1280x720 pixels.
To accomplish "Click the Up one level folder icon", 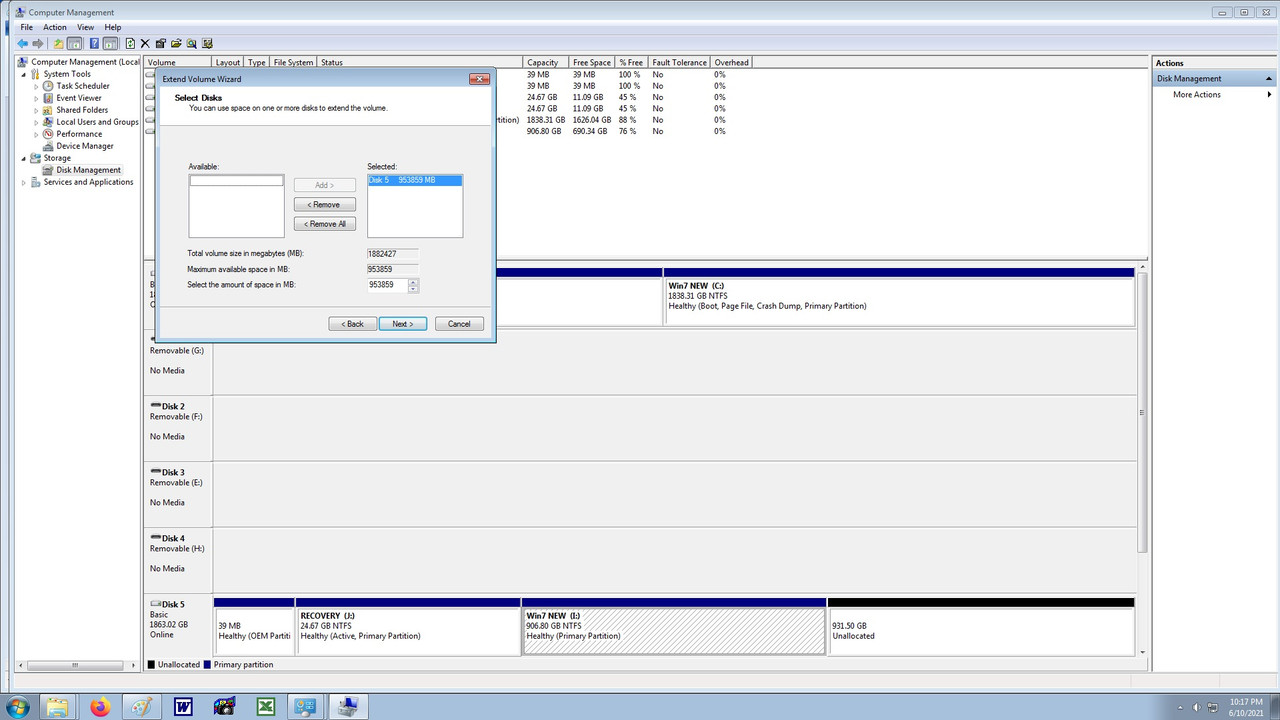I will (x=59, y=43).
